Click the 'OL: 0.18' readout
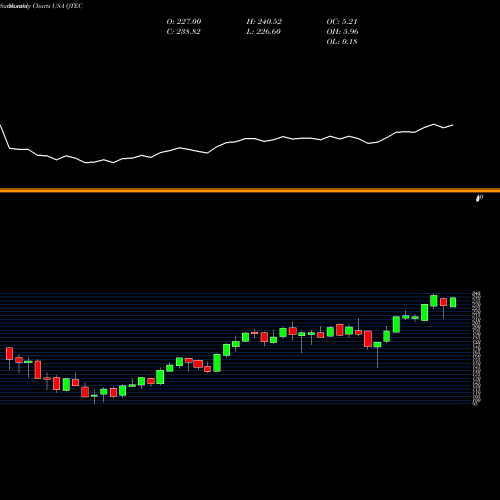The width and height of the screenshot is (500, 500). tap(342, 42)
